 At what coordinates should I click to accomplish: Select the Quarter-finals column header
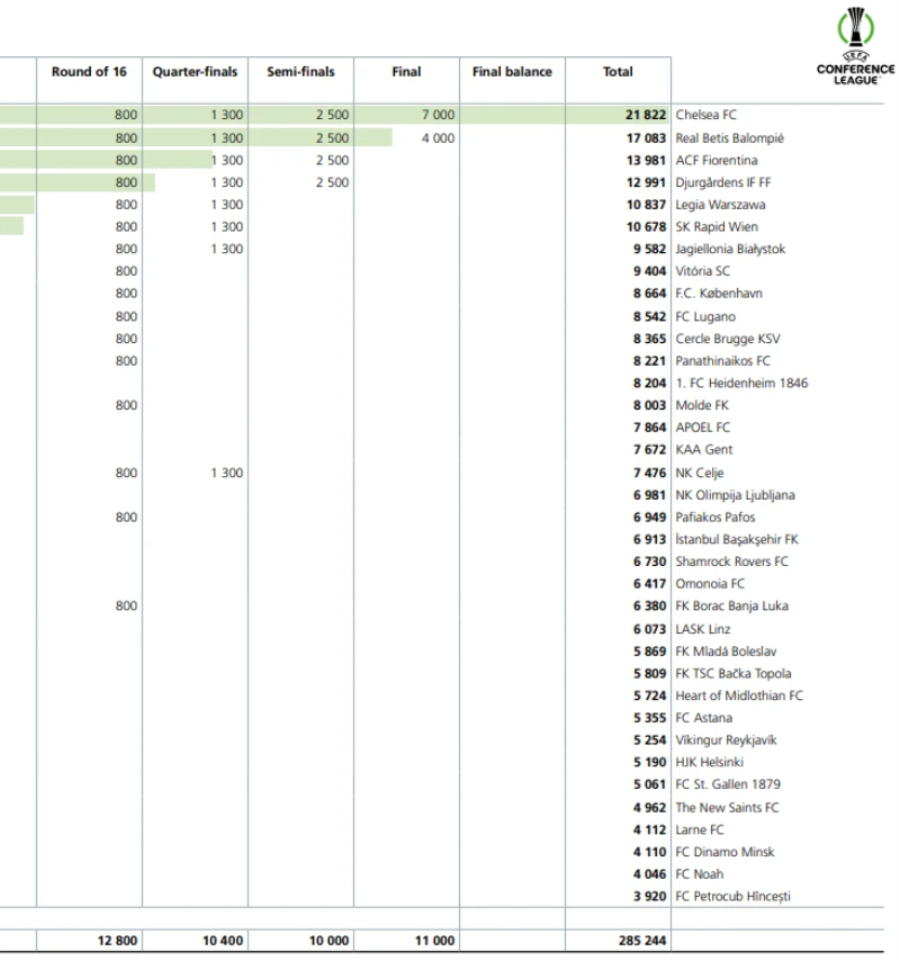point(195,72)
